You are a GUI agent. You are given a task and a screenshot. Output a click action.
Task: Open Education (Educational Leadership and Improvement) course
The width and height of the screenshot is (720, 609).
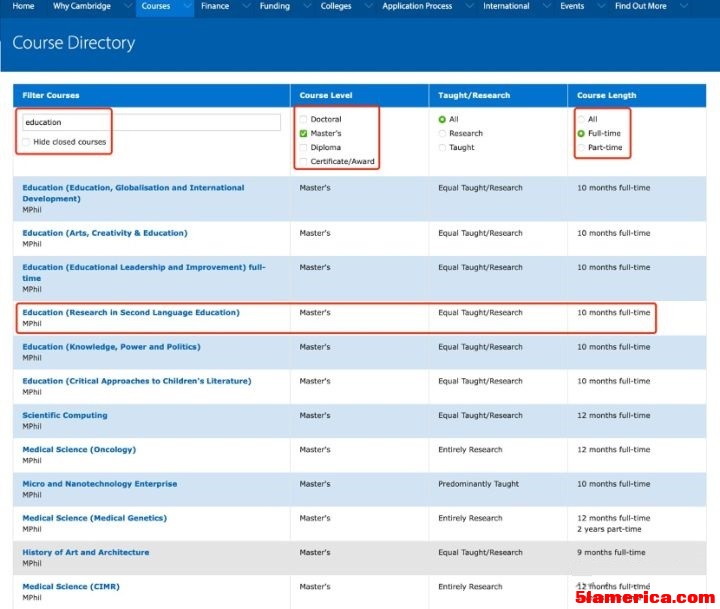click(144, 273)
